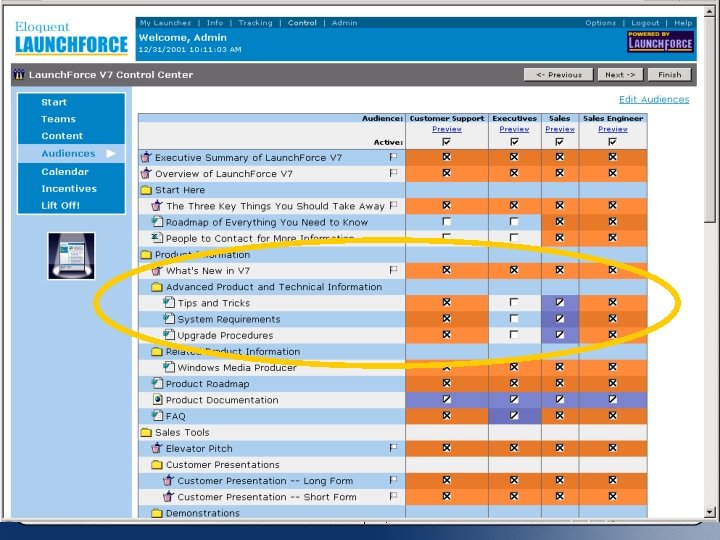Click People to Contact document icon

click(157, 238)
